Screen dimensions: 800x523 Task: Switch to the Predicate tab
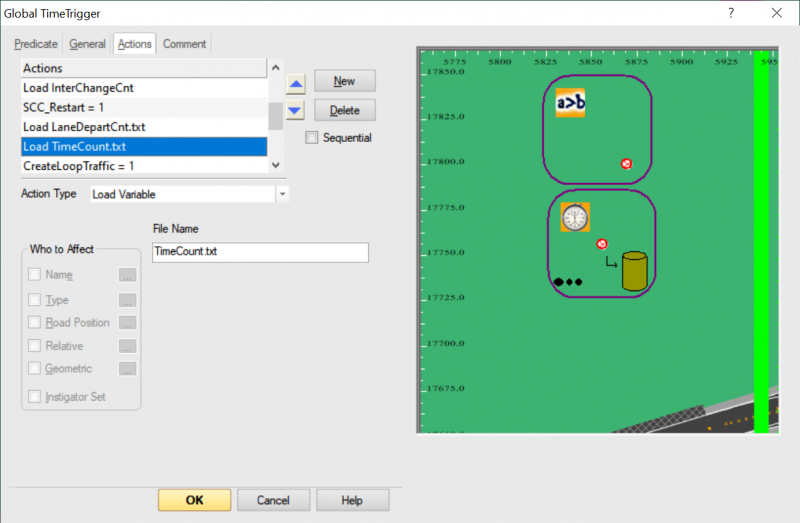pyautogui.click(x=36, y=44)
